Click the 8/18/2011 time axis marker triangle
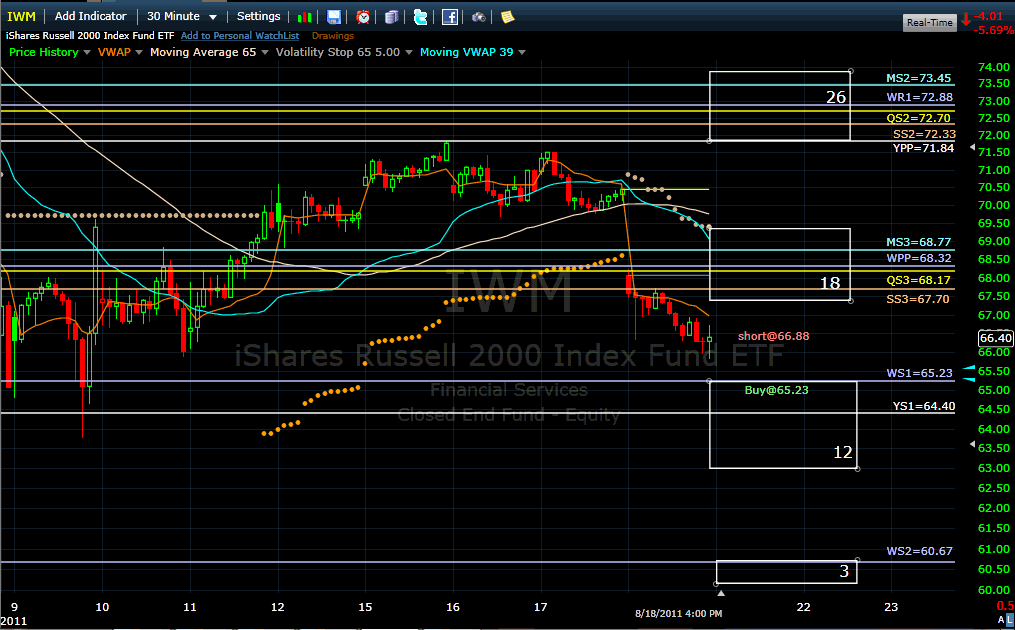1015x630 pixels. coord(722,593)
